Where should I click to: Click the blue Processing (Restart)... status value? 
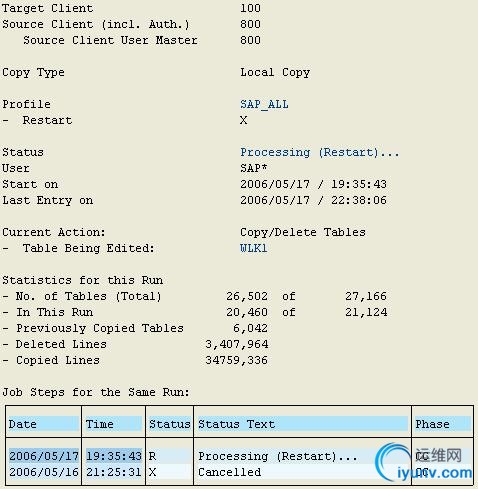tap(320, 152)
